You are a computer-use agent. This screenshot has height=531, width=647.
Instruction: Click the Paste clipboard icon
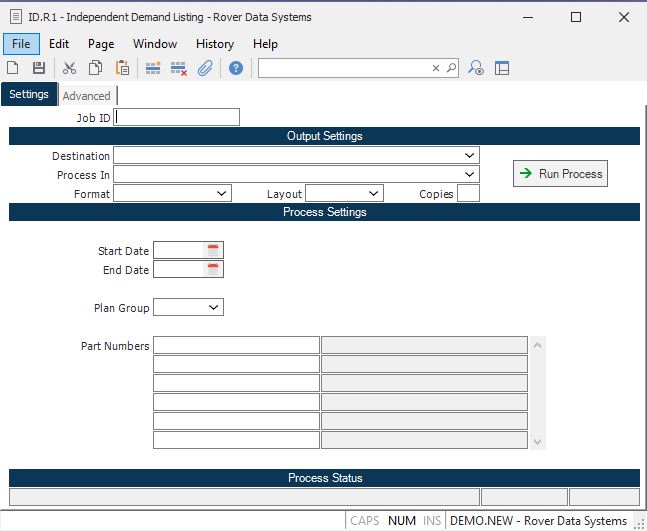click(122, 68)
